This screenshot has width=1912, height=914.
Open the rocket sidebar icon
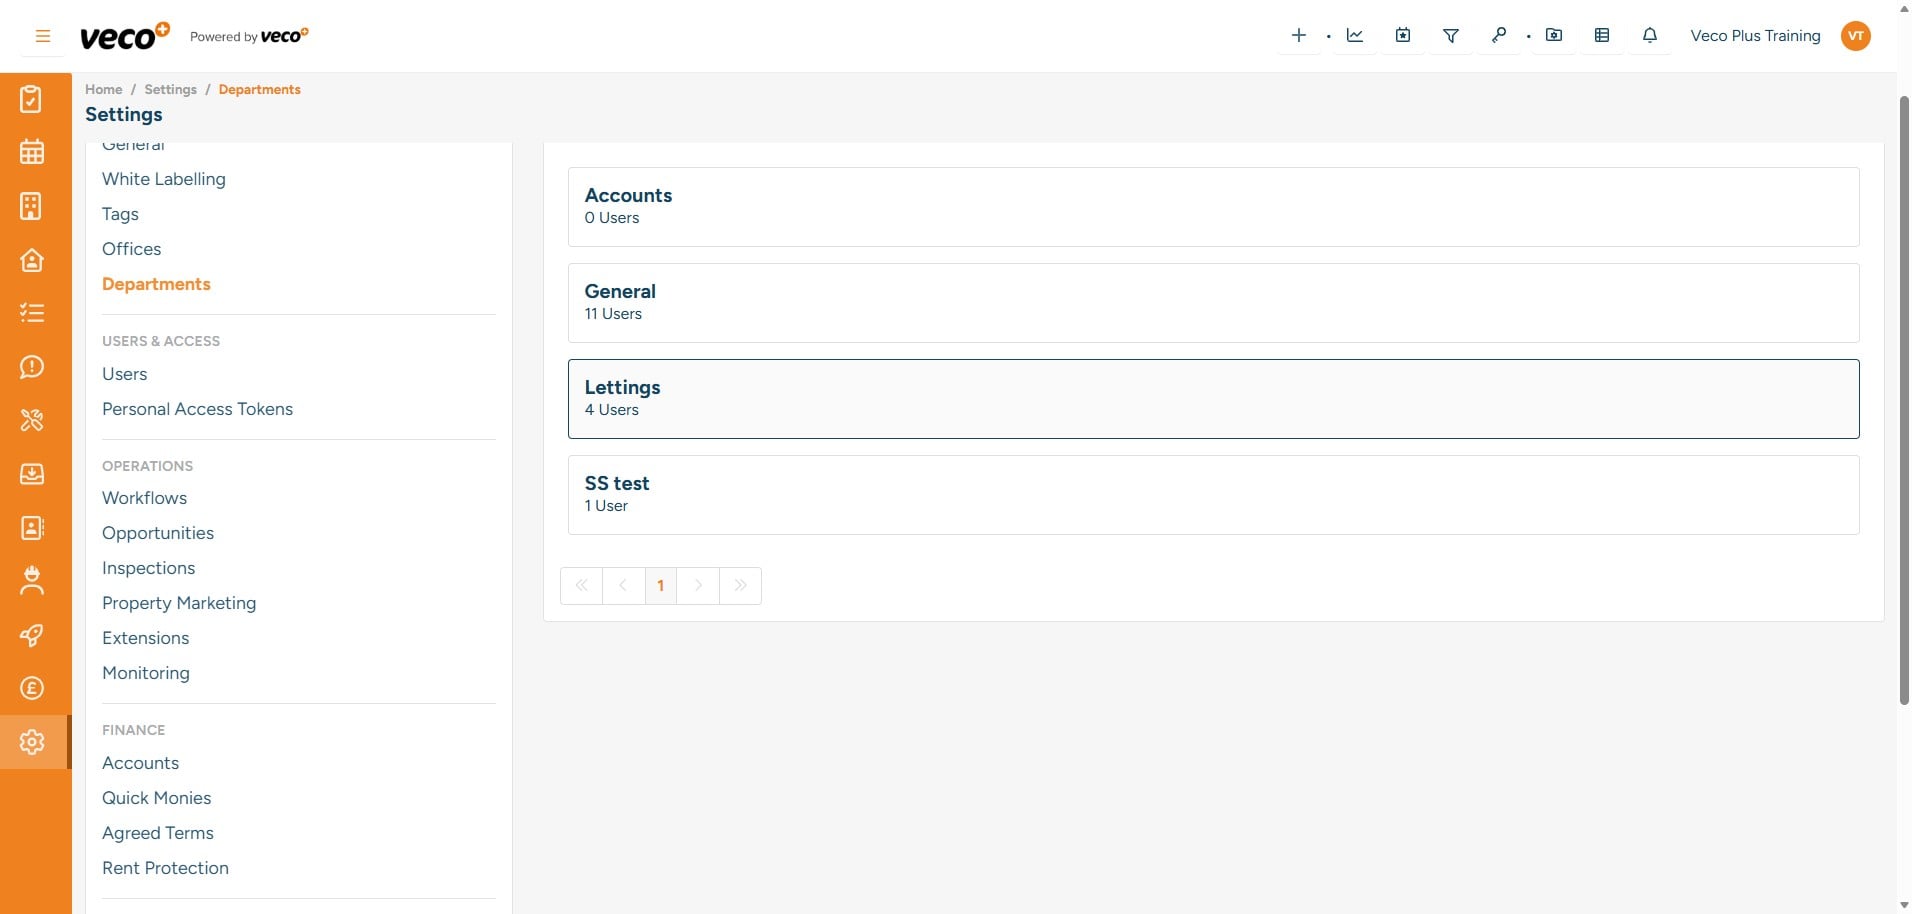[32, 635]
